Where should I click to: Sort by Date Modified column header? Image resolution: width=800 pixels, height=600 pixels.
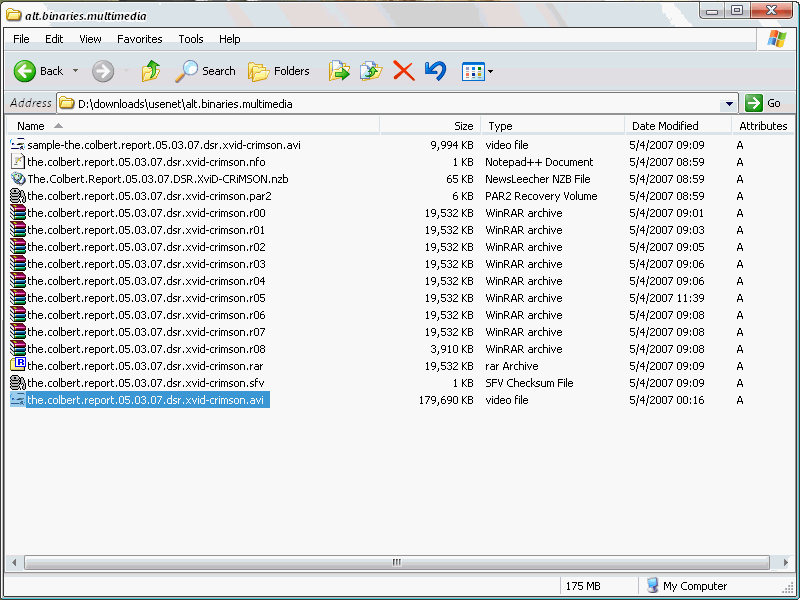click(x=679, y=126)
